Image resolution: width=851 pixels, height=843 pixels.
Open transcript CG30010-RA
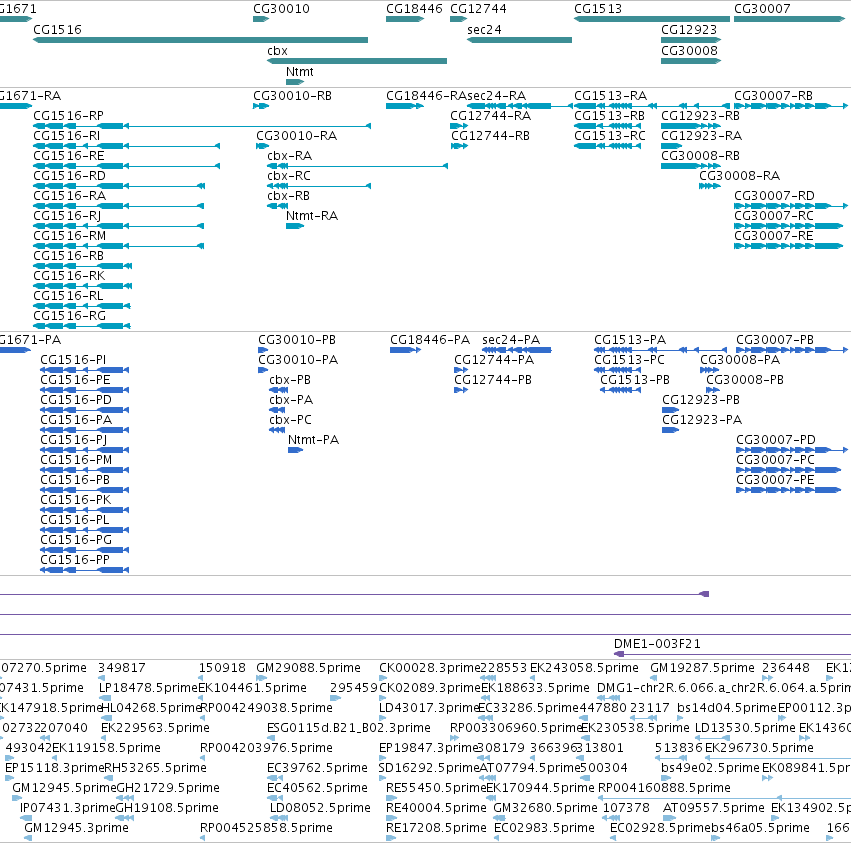(x=297, y=136)
